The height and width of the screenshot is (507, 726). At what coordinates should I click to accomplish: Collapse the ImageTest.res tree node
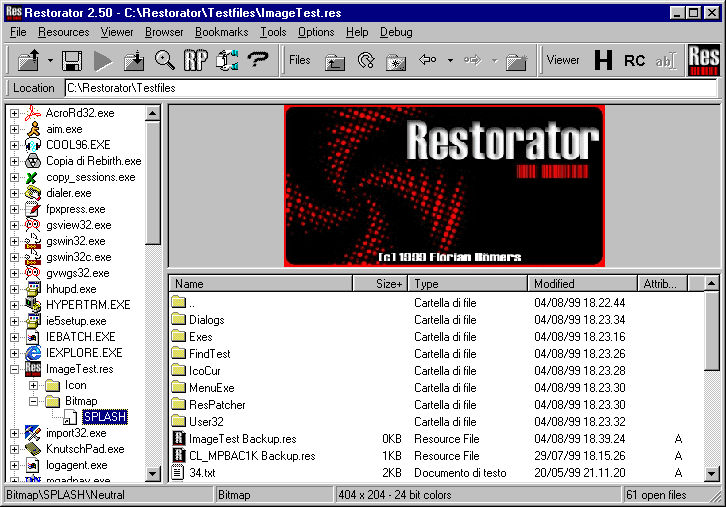15,369
